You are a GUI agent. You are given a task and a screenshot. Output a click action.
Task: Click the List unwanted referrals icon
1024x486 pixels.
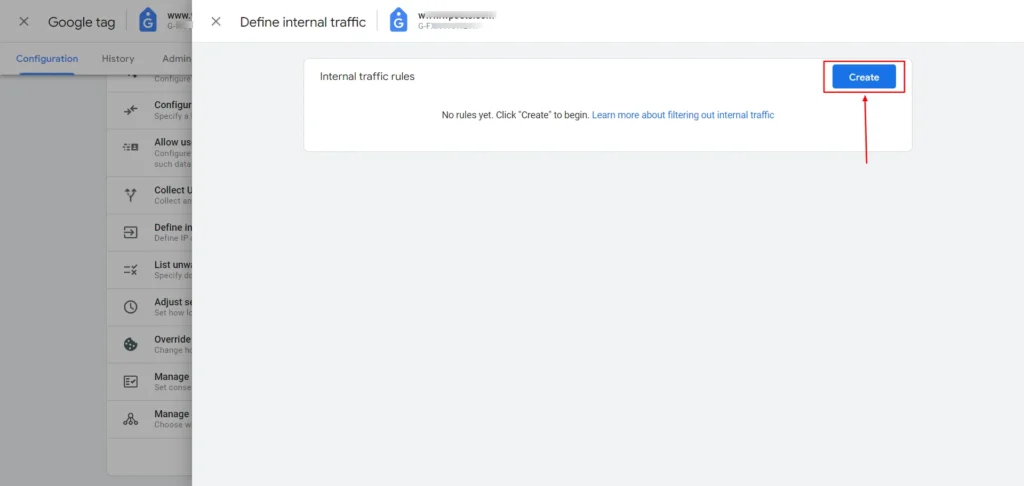pyautogui.click(x=131, y=269)
